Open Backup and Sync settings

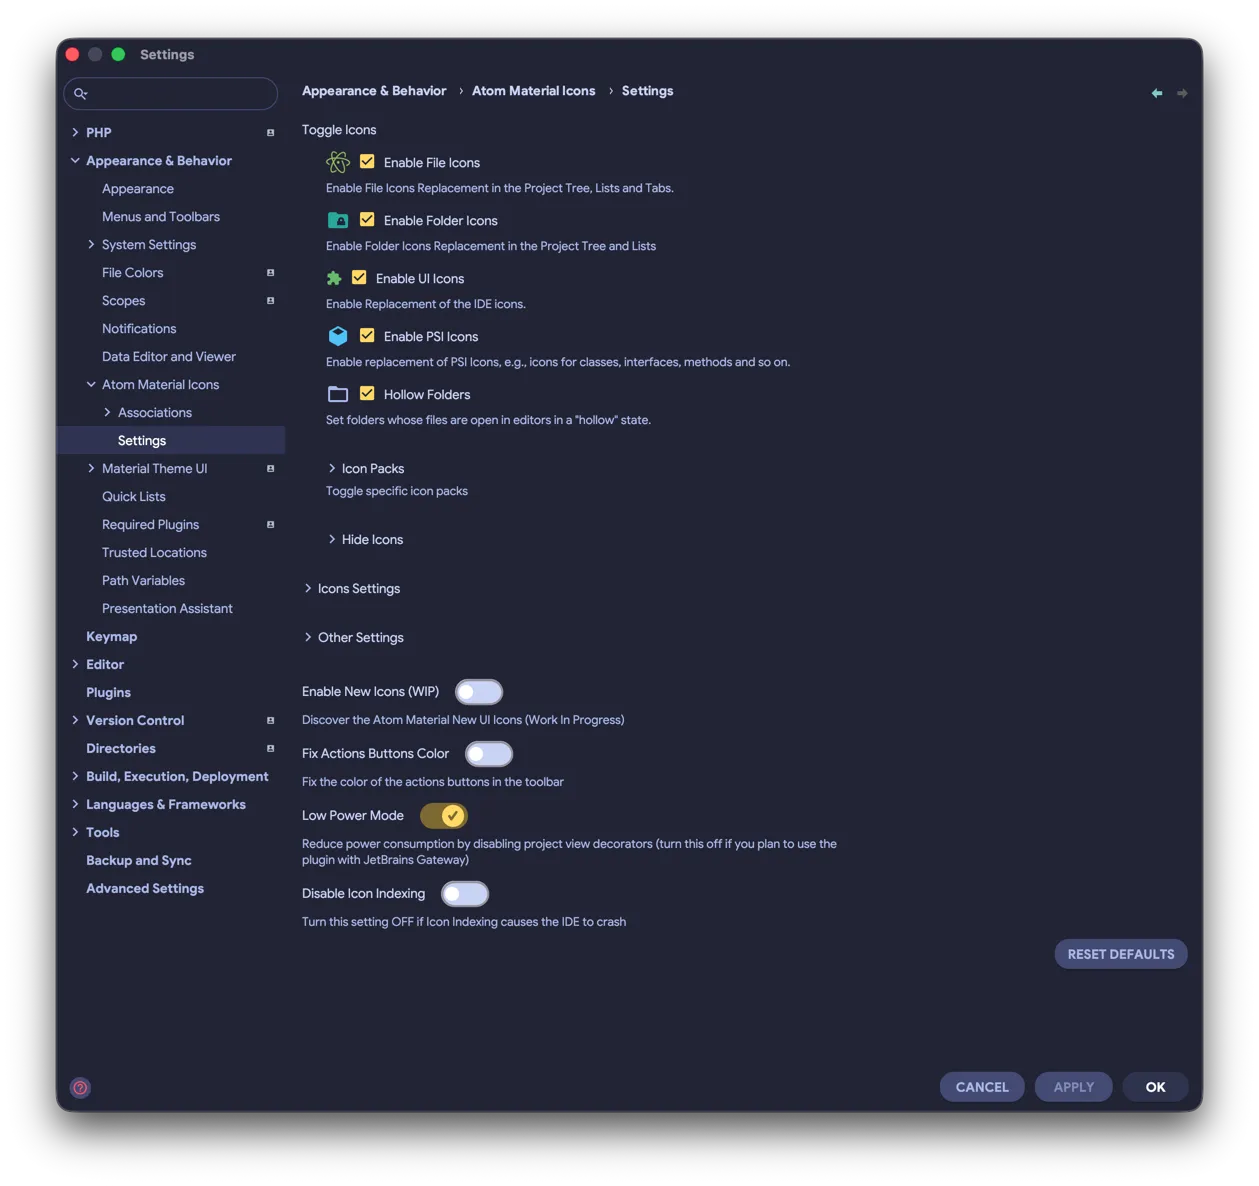(139, 860)
